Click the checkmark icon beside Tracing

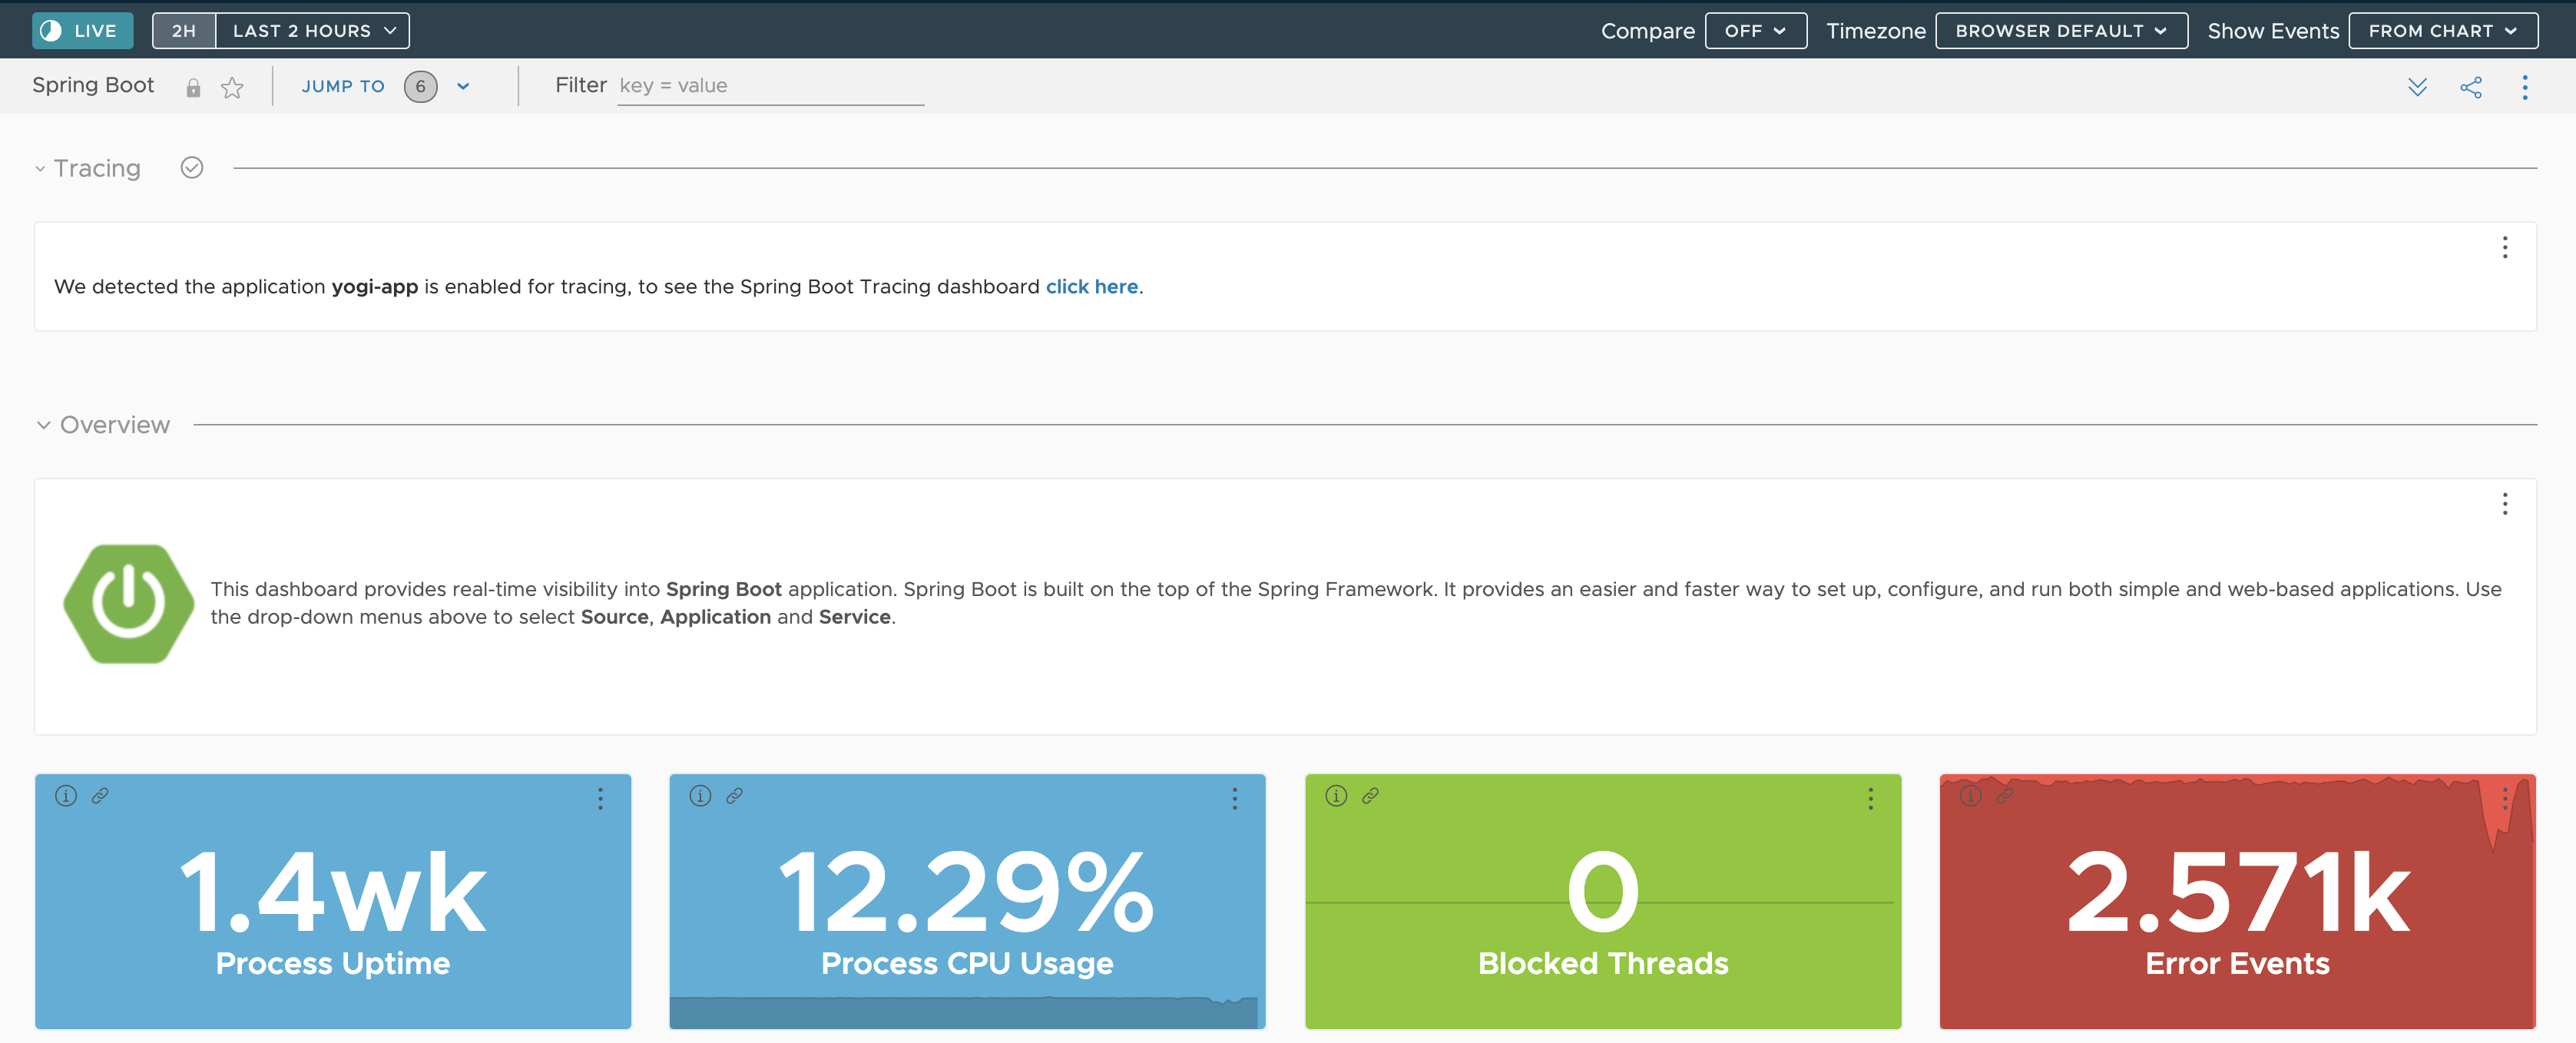pos(192,168)
